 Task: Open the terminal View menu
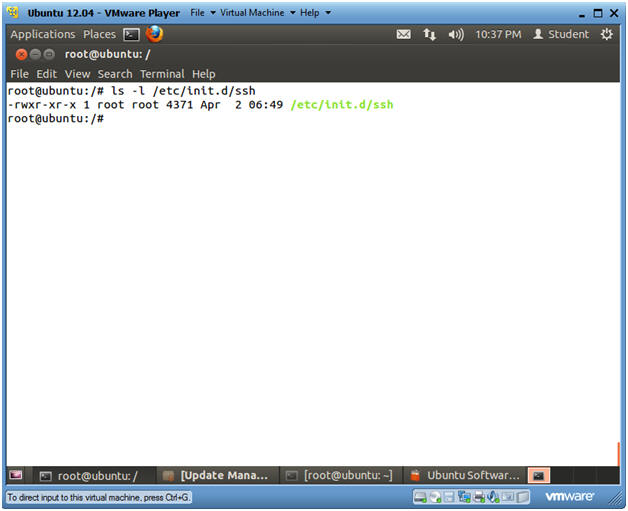[x=77, y=74]
